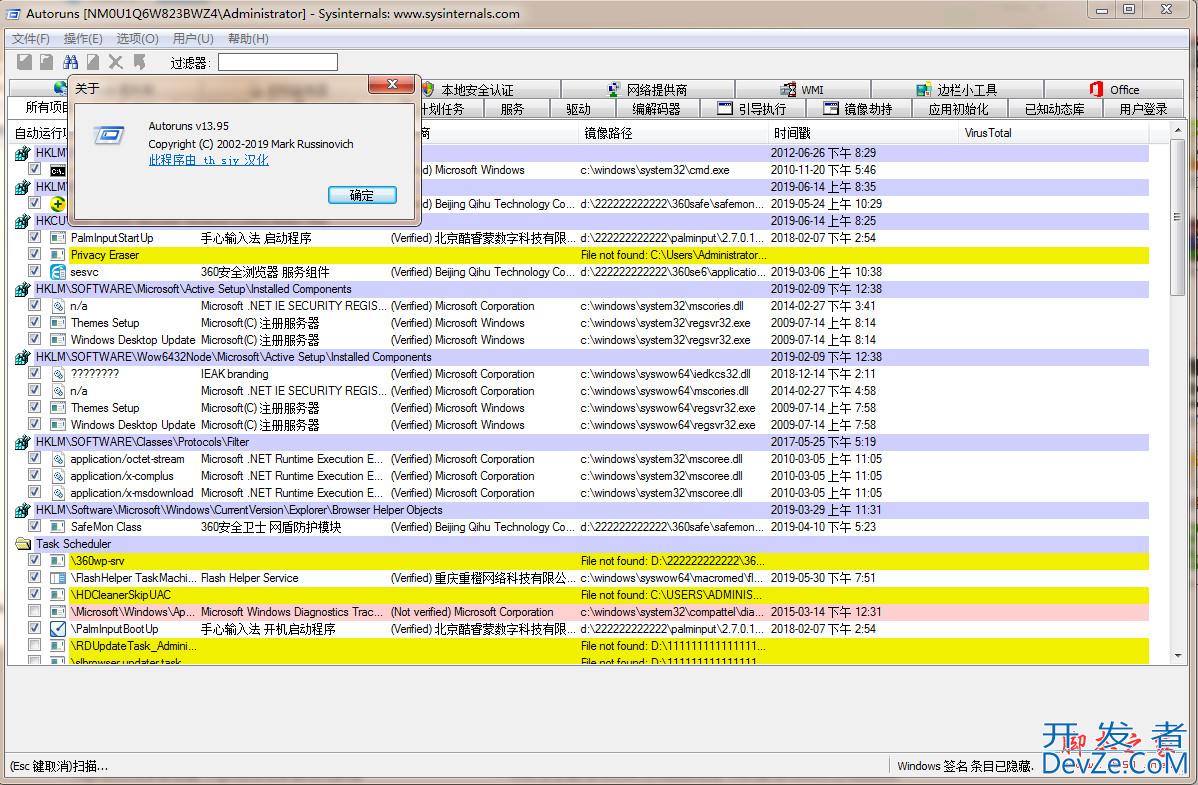Select the 'IEAK branding' description cell

235,374
